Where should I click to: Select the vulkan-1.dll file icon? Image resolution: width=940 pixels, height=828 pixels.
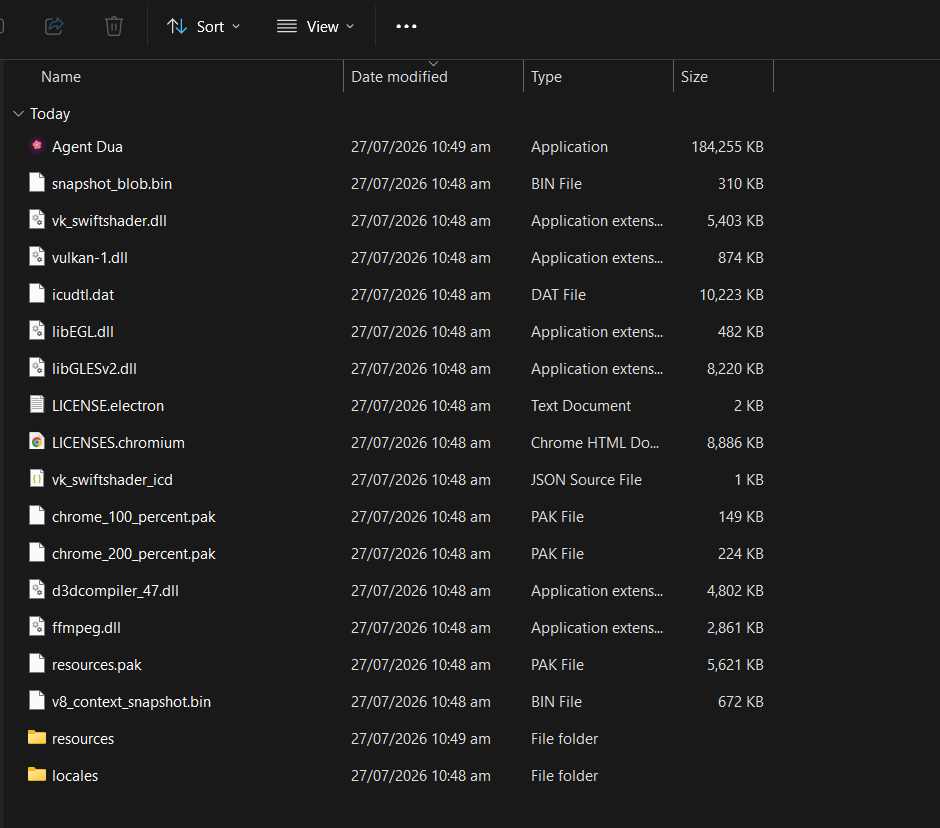pos(37,257)
